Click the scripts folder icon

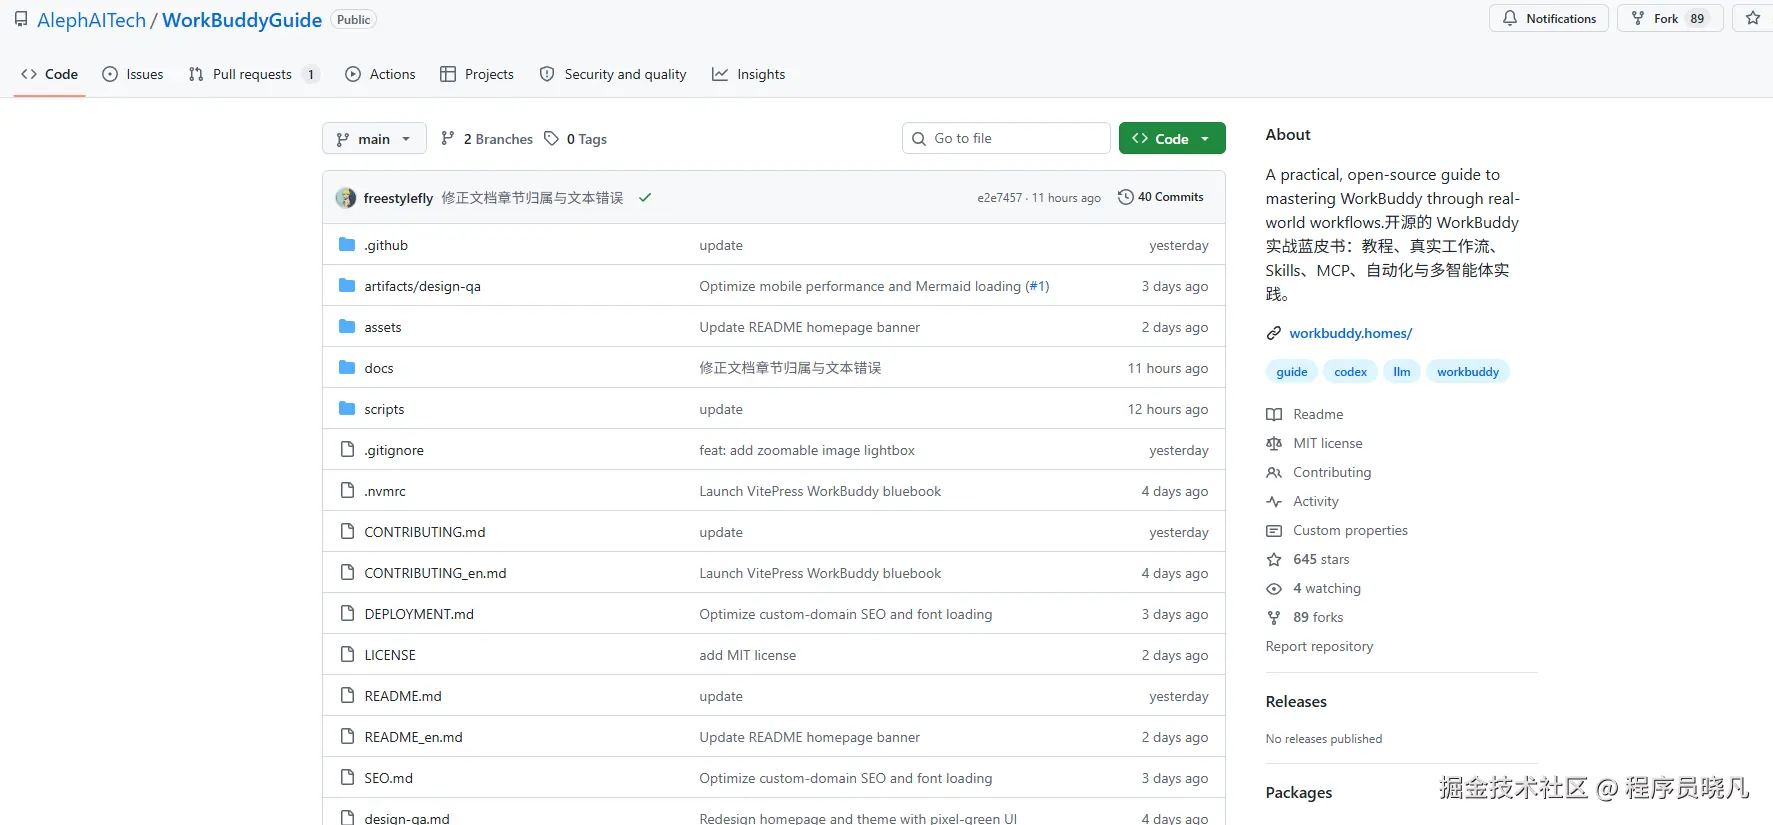click(347, 409)
